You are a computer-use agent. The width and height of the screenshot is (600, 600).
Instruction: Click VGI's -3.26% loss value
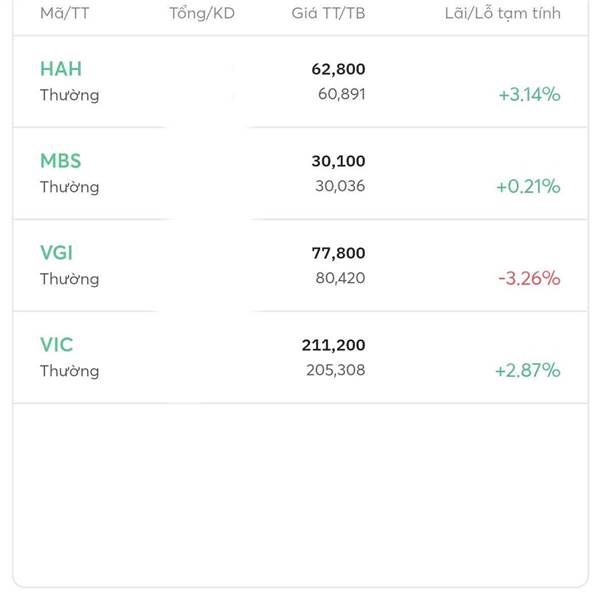tap(529, 279)
